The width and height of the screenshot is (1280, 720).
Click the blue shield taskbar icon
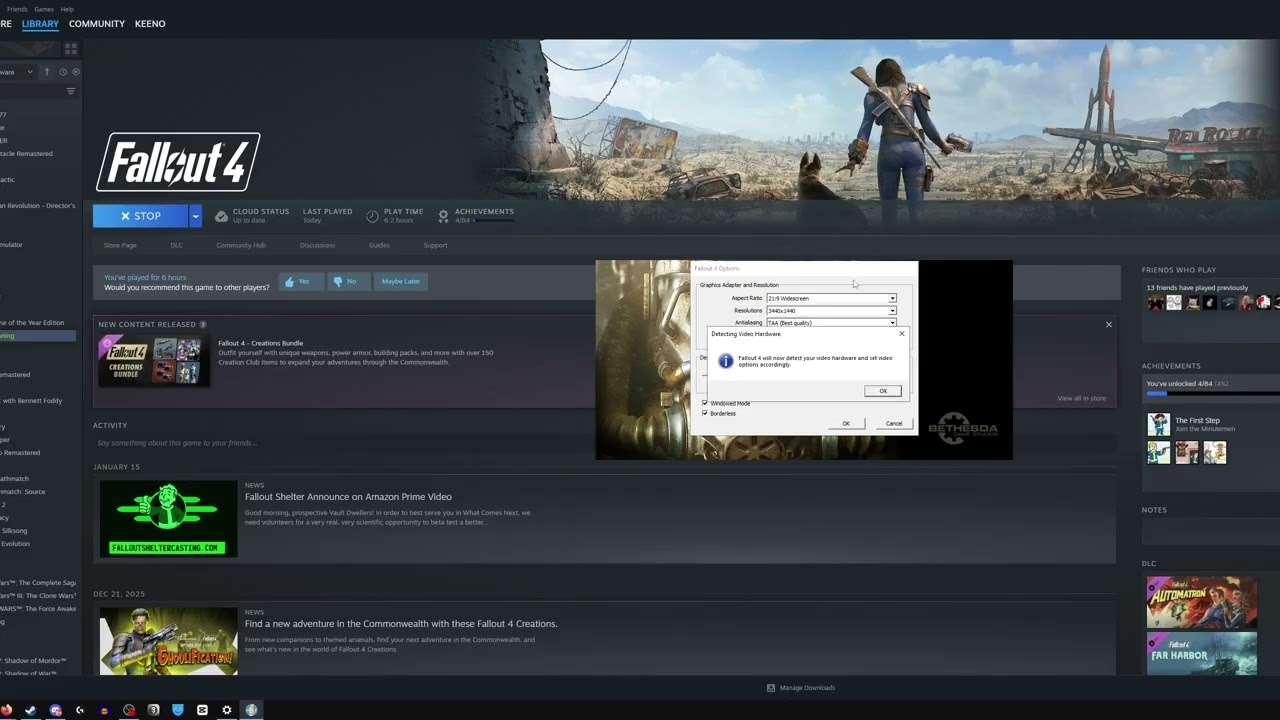coord(178,710)
